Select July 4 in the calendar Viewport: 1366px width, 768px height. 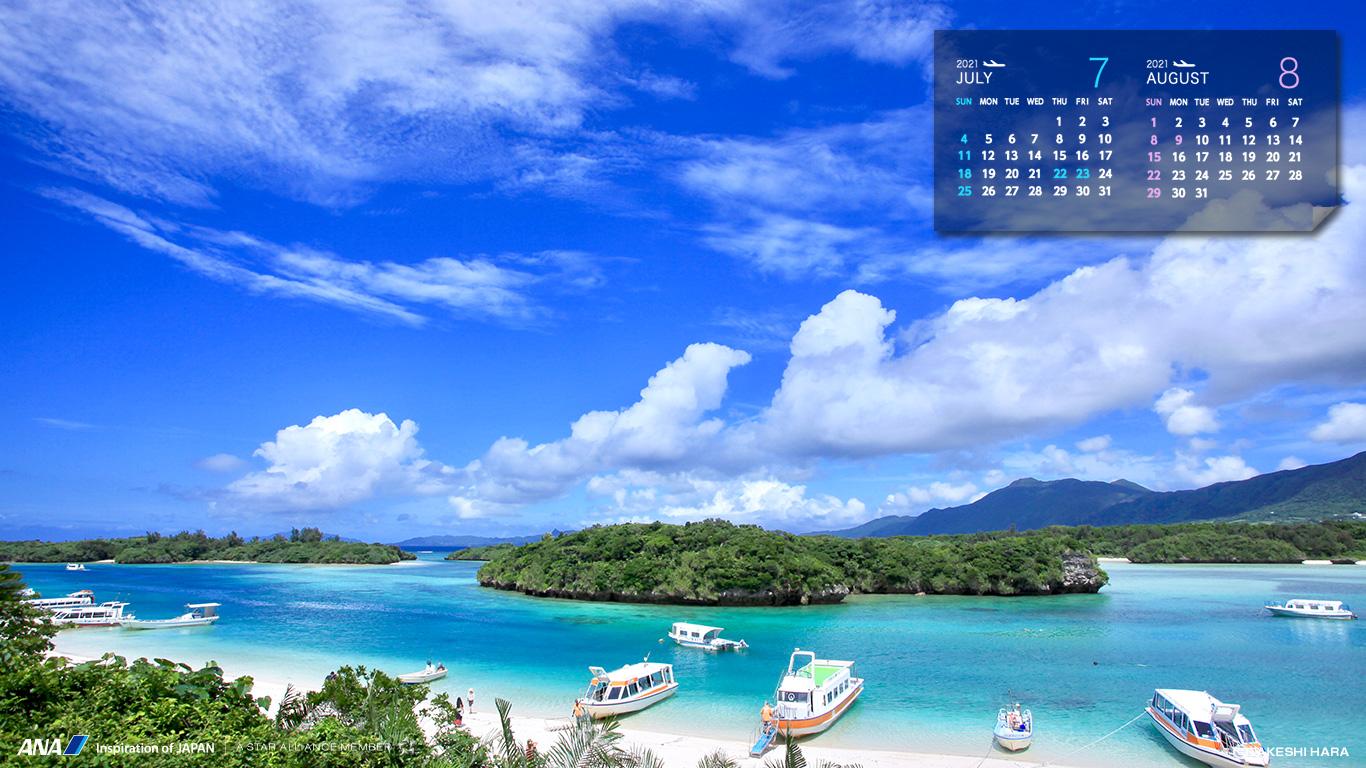click(964, 139)
